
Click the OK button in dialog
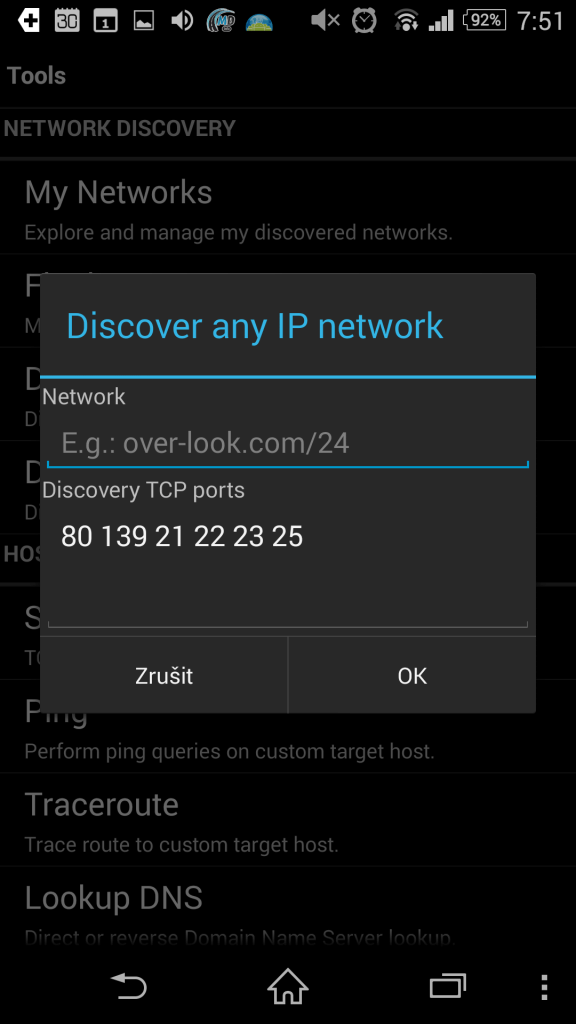coord(412,675)
